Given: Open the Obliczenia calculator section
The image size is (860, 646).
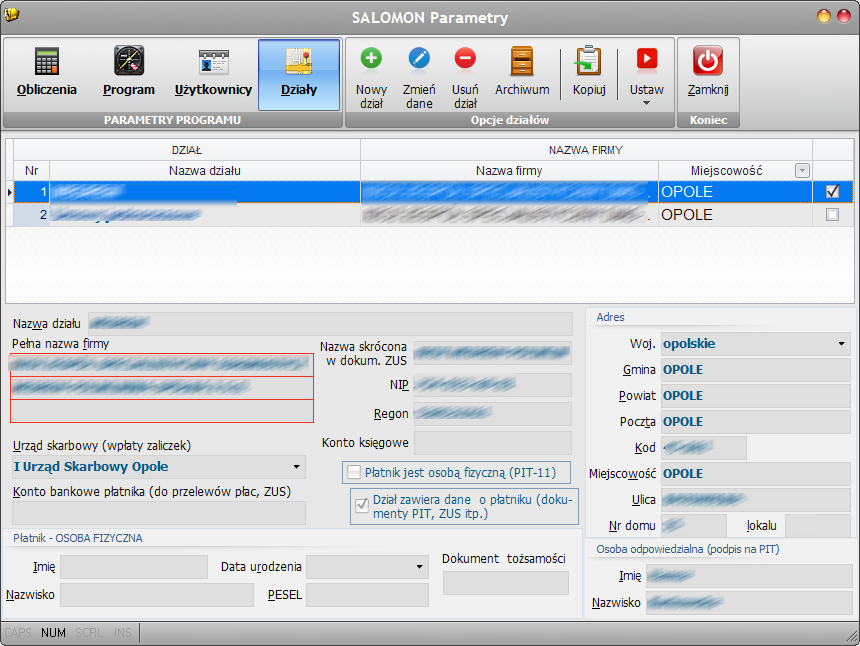Looking at the screenshot, I should pos(47,73).
